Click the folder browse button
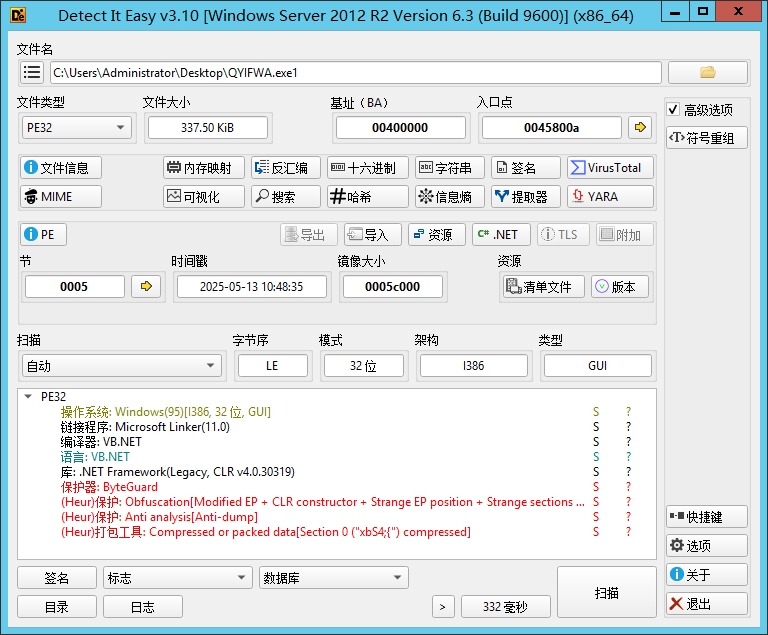The image size is (768, 635). (x=708, y=72)
